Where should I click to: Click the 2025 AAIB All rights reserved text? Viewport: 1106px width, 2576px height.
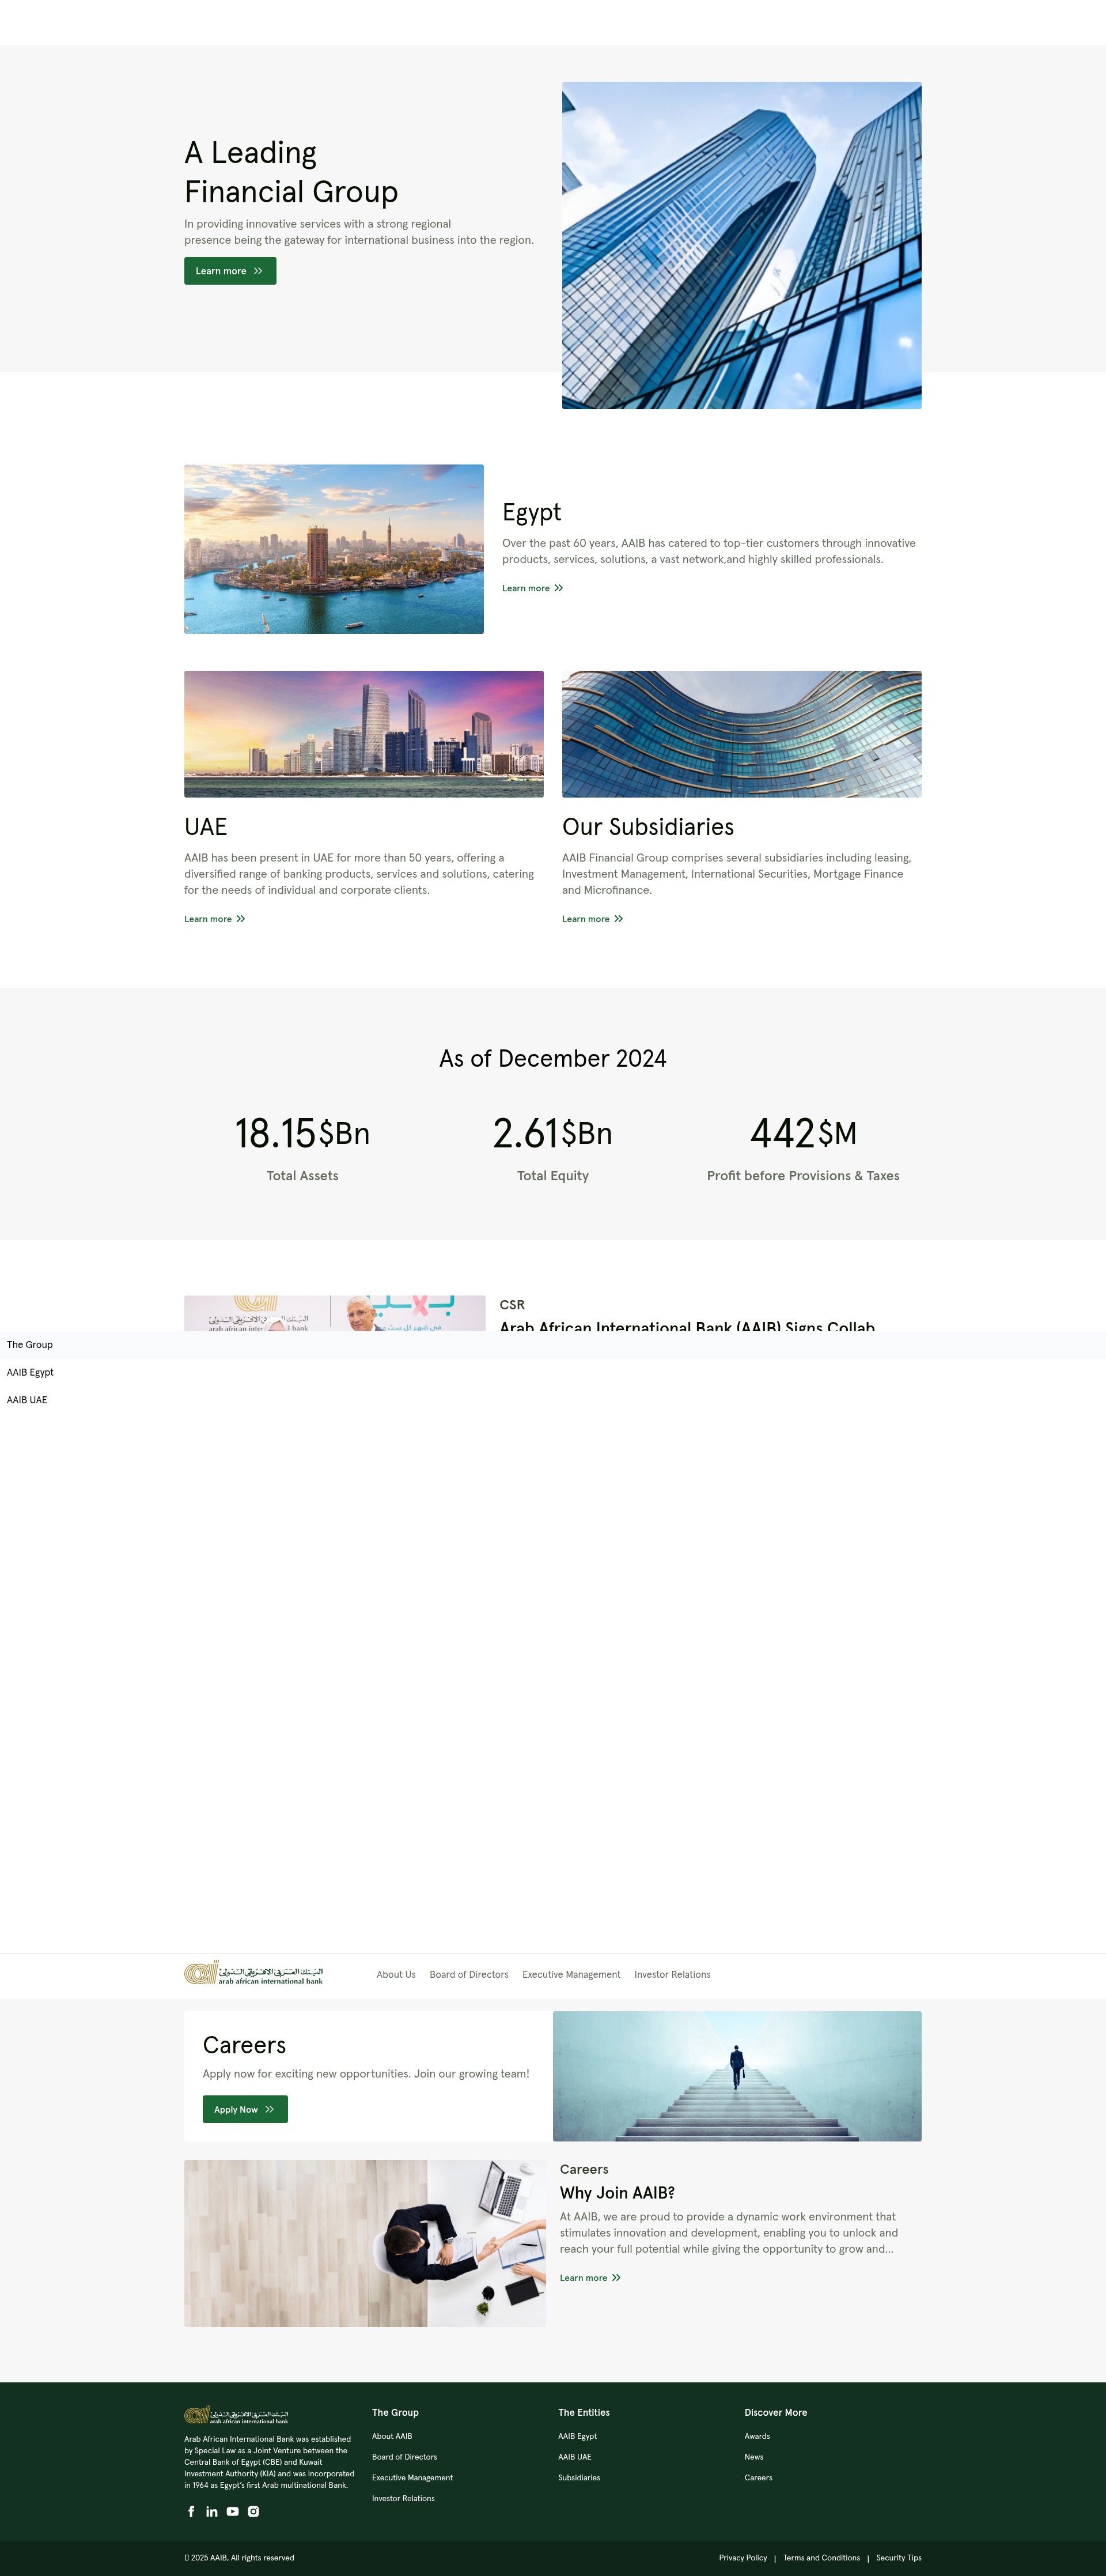(239, 2558)
